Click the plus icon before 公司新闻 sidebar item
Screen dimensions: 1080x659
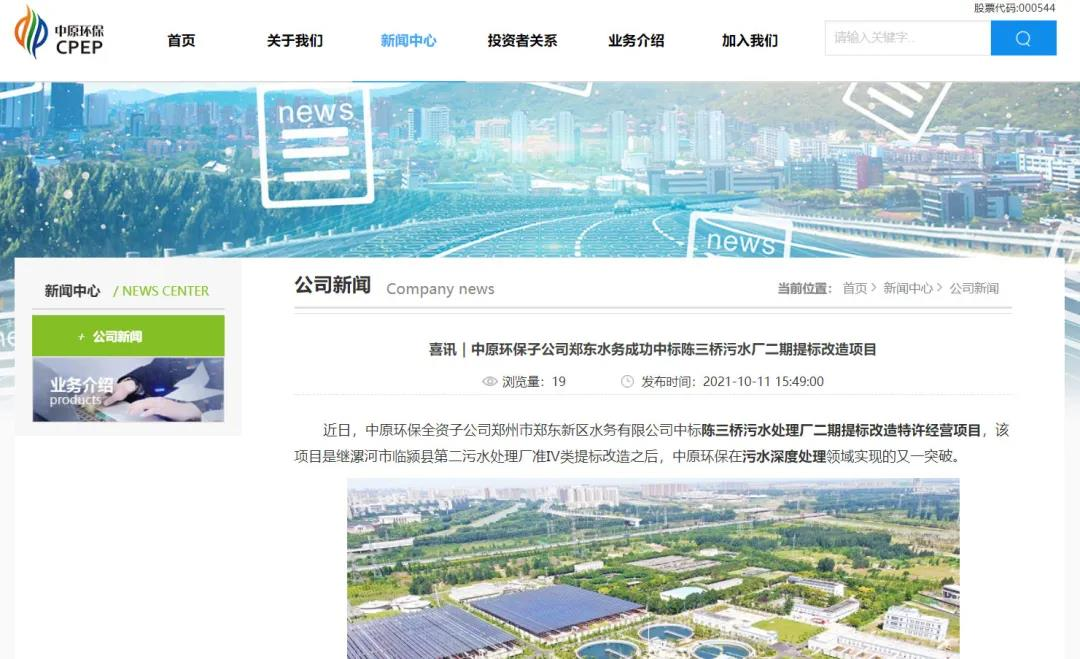pos(81,337)
